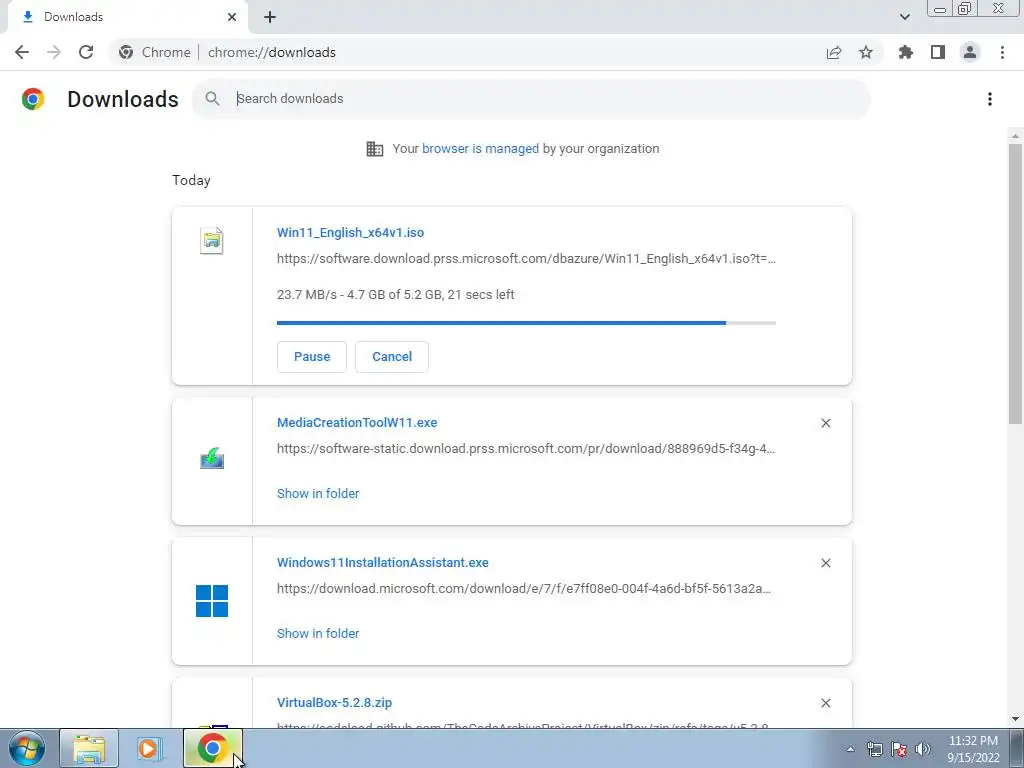This screenshot has height=768, width=1024.
Task: Click the ISO file icon
Action: point(212,240)
